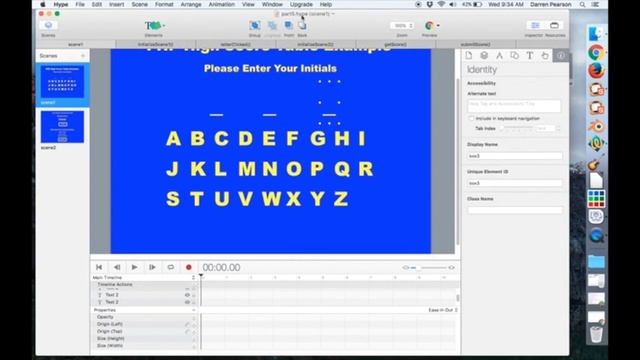Image resolution: width=640 pixels, height=360 pixels.
Task: Switch to the letterClicked() tab
Action: 236,44
